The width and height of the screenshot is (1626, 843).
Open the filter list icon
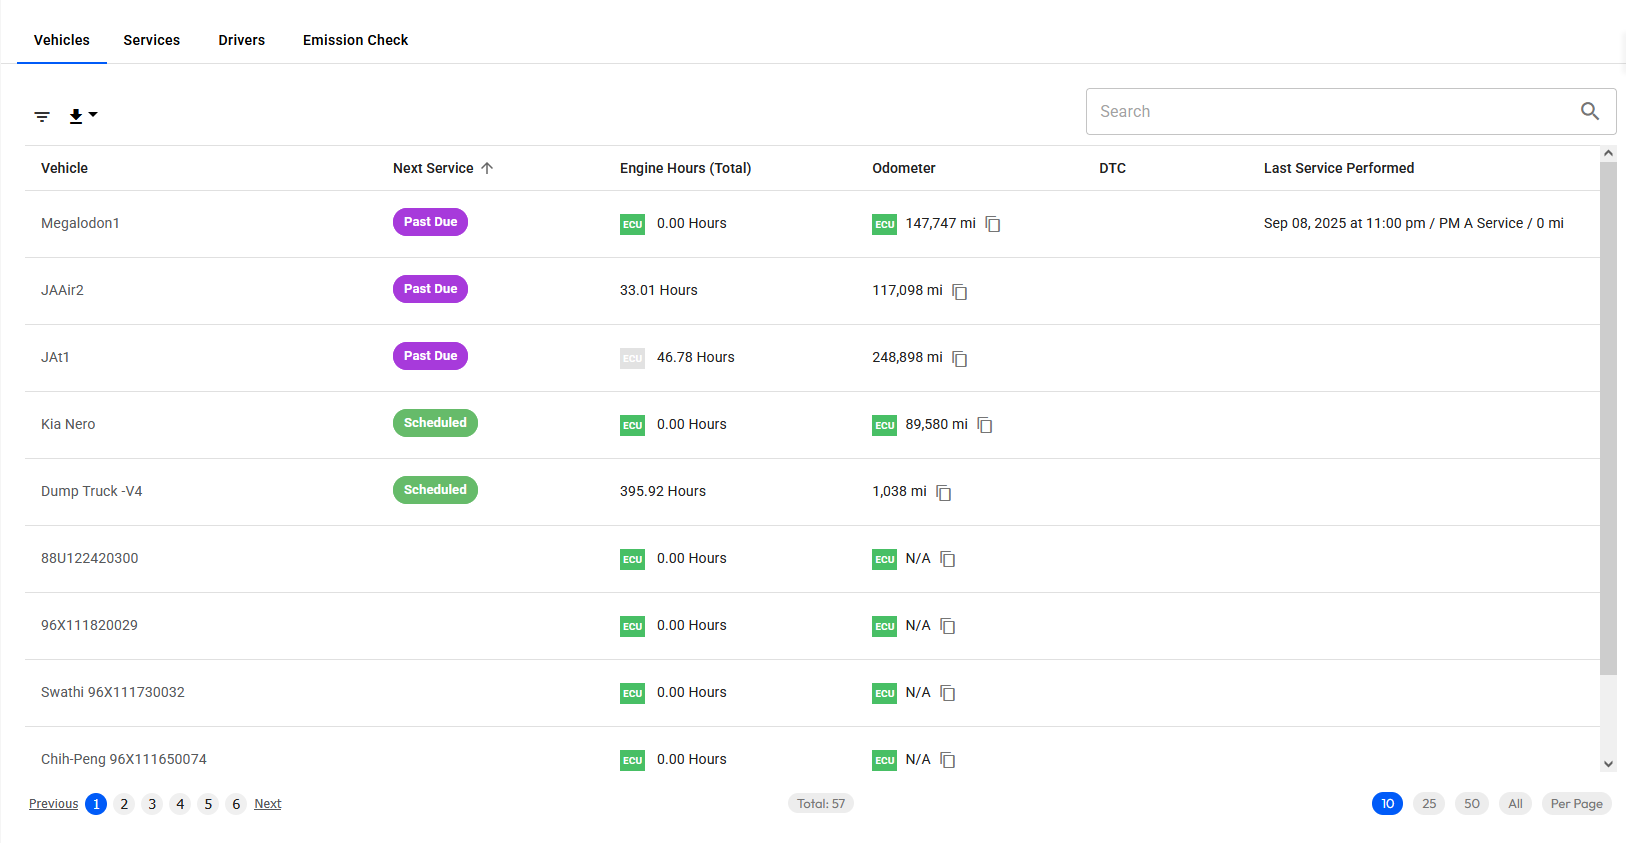click(x=42, y=117)
